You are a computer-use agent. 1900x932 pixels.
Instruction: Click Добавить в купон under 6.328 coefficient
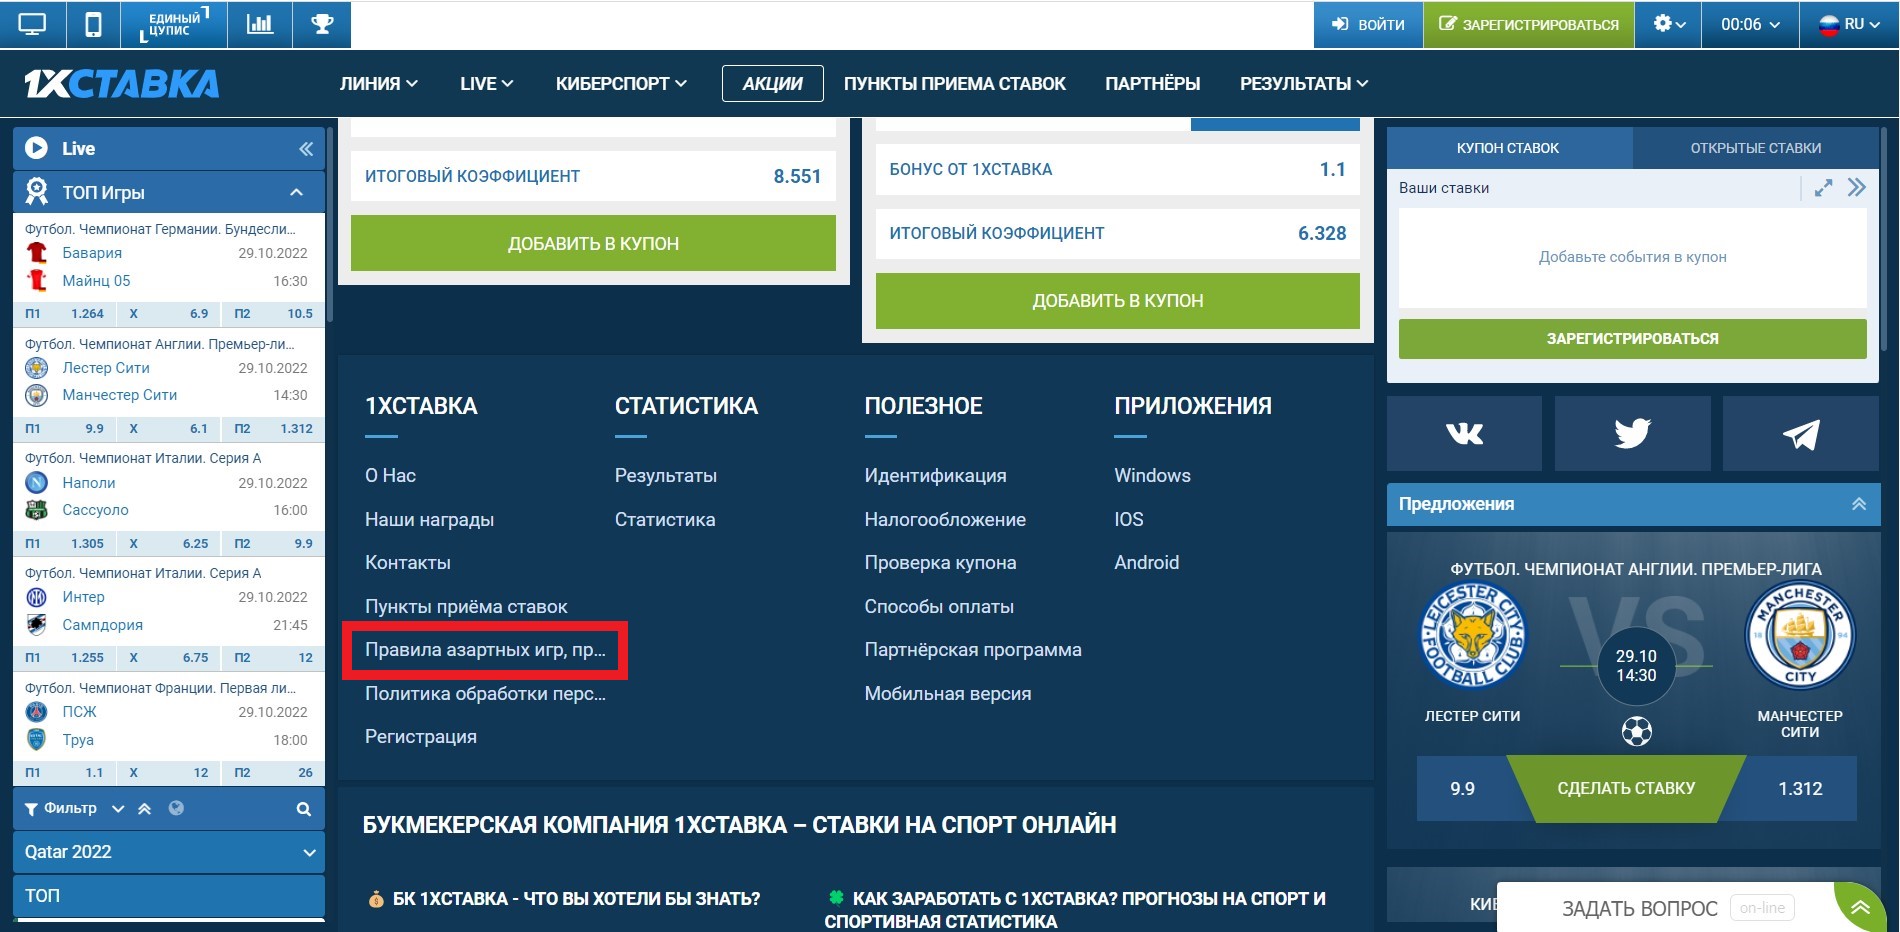tap(1117, 300)
